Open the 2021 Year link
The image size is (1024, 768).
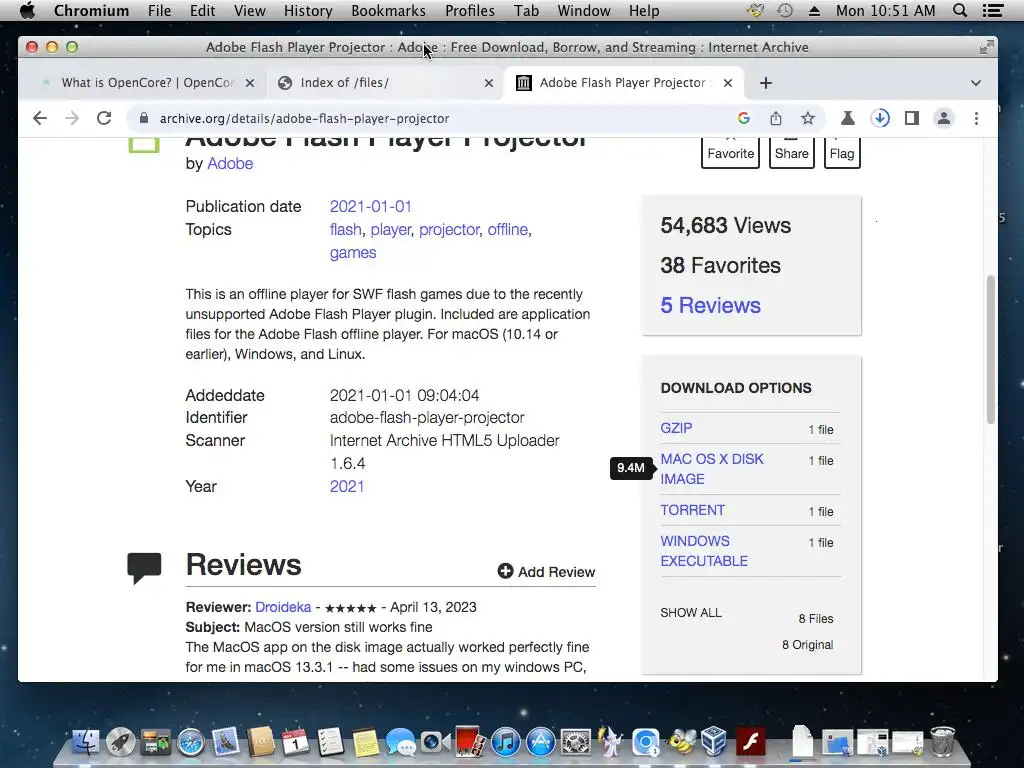[x=347, y=487]
